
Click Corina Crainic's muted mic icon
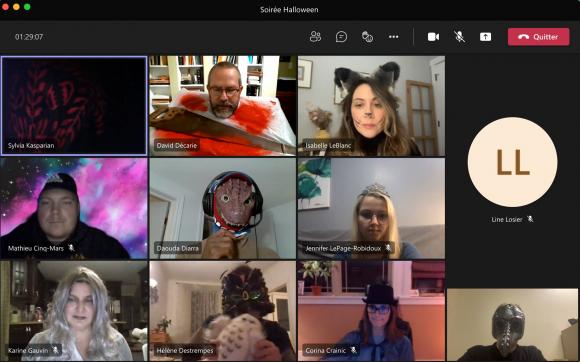click(x=353, y=350)
